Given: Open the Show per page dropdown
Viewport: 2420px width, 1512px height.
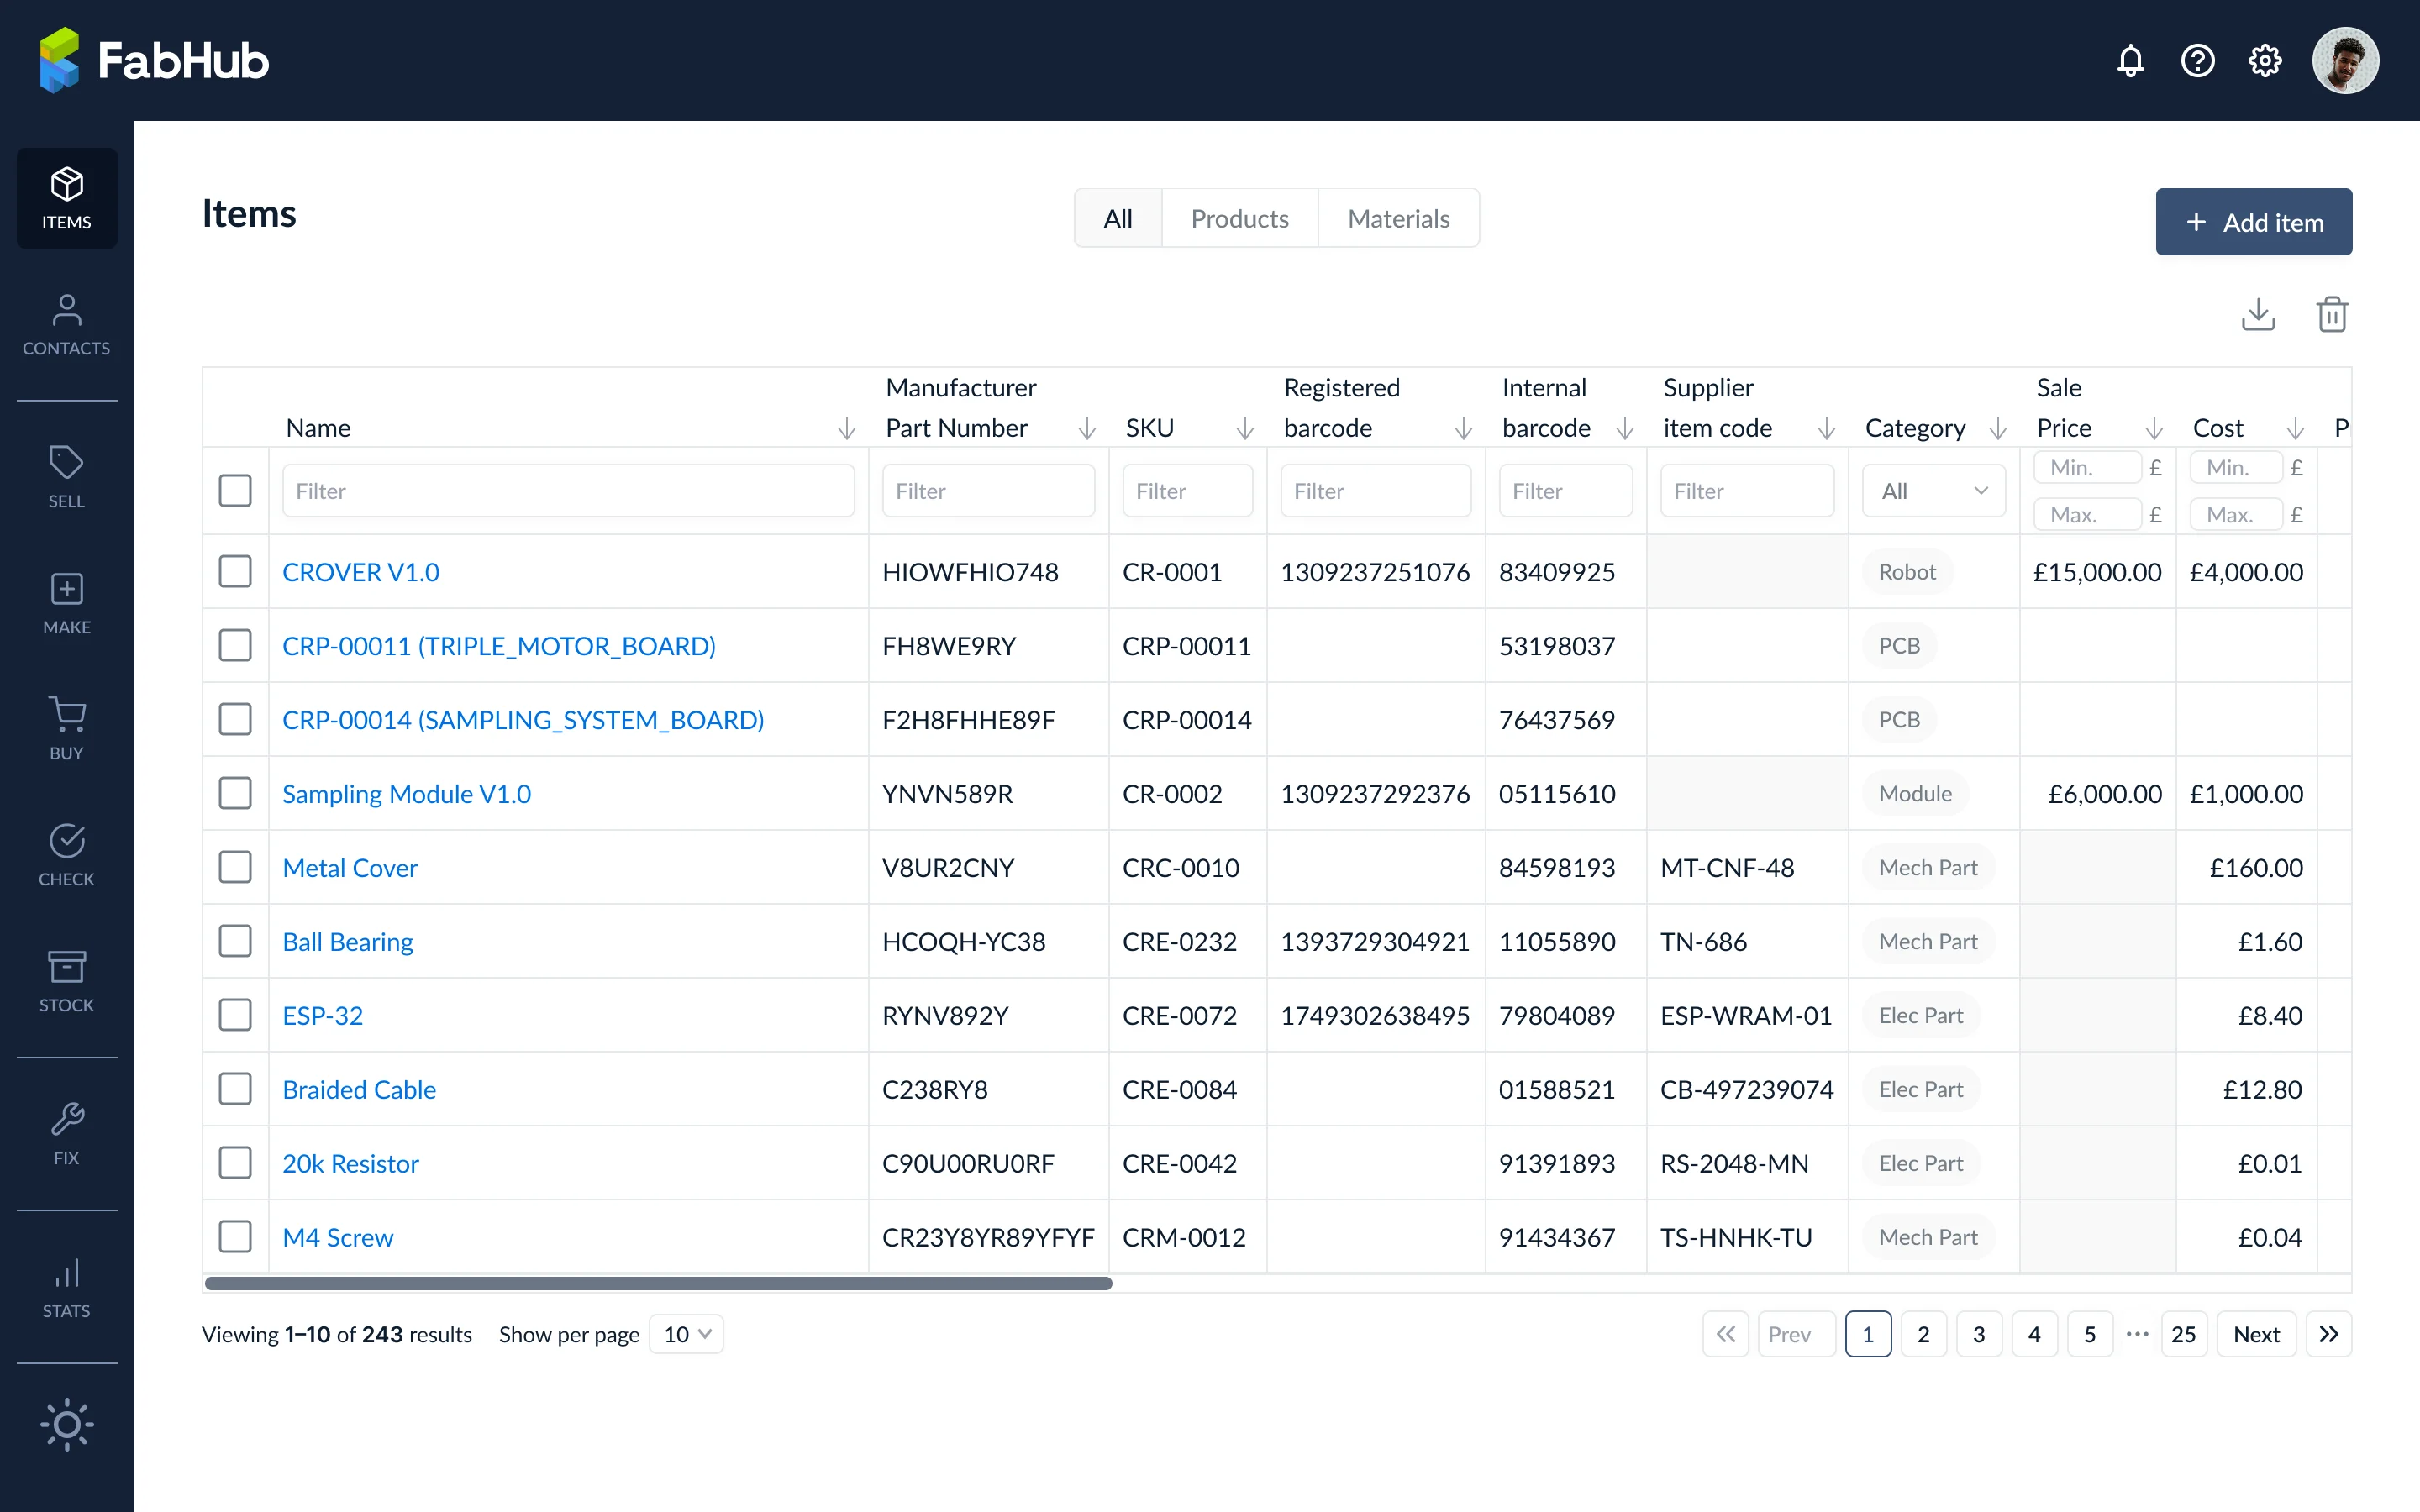Looking at the screenshot, I should [687, 1334].
